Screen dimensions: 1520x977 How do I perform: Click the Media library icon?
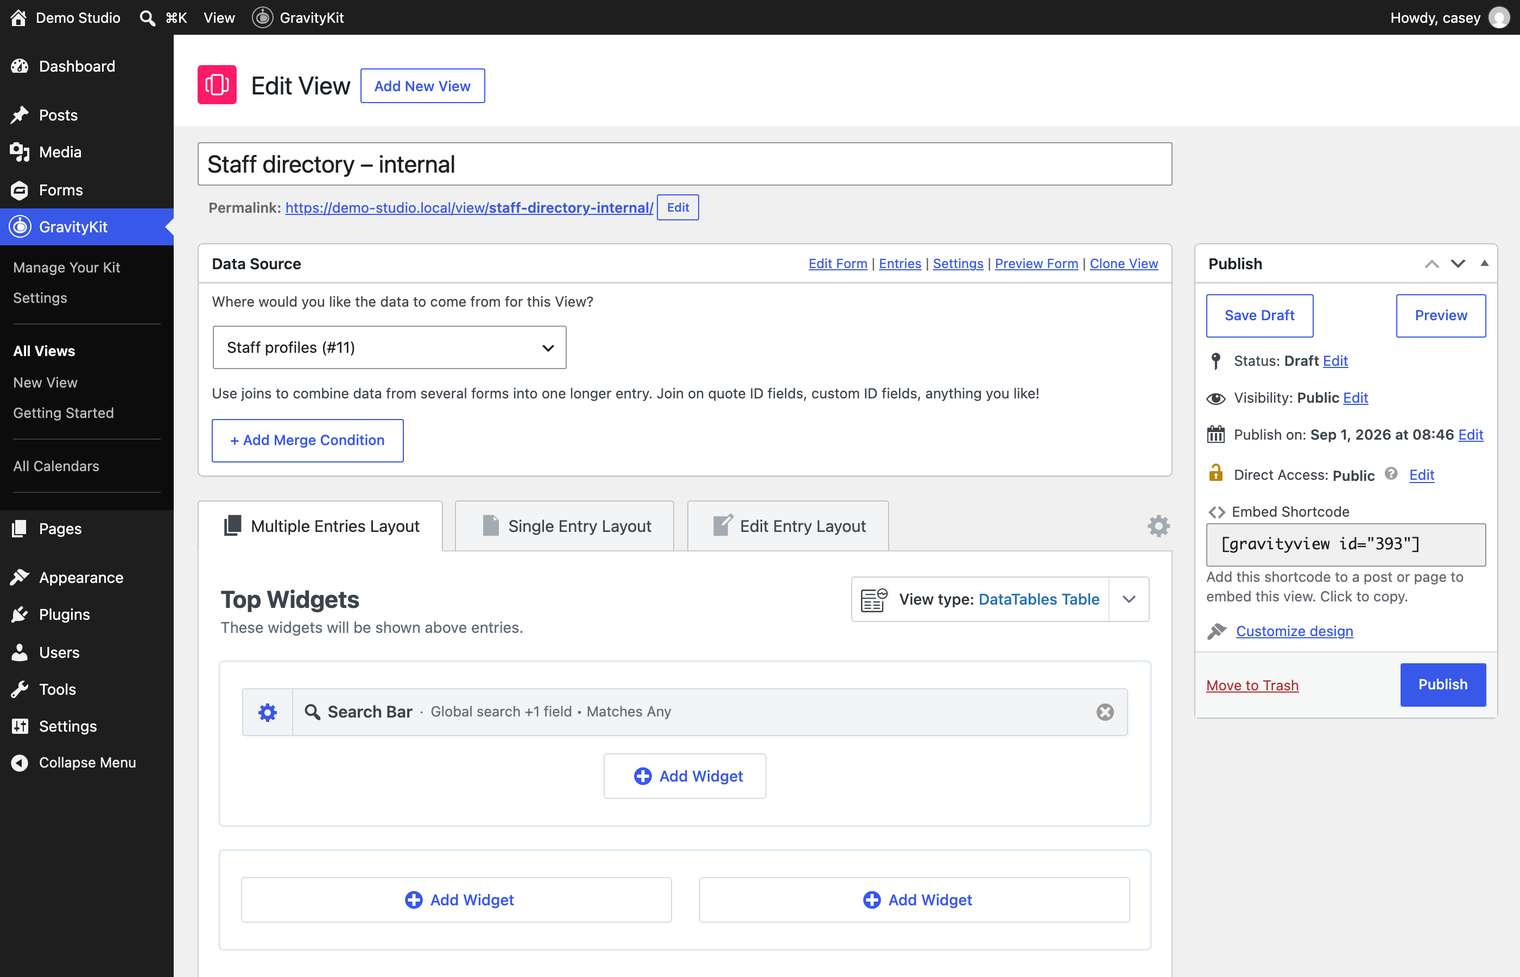click(x=20, y=152)
